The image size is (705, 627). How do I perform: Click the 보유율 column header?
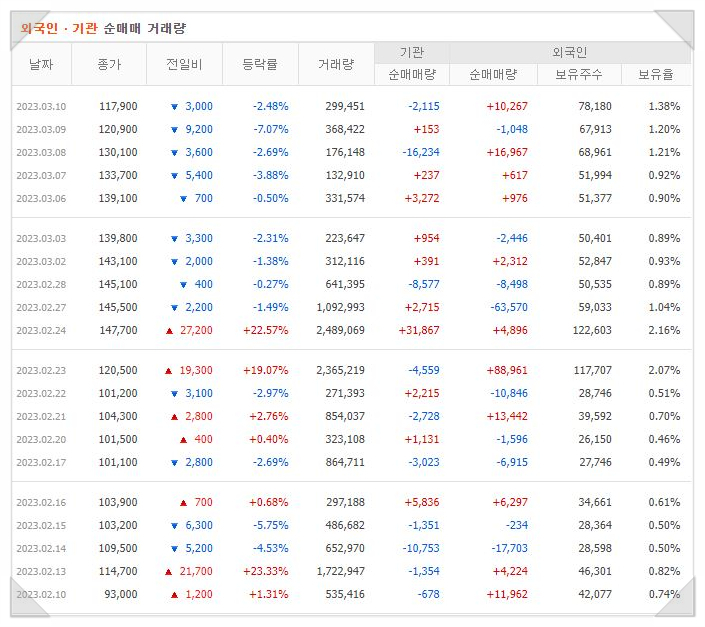656,74
